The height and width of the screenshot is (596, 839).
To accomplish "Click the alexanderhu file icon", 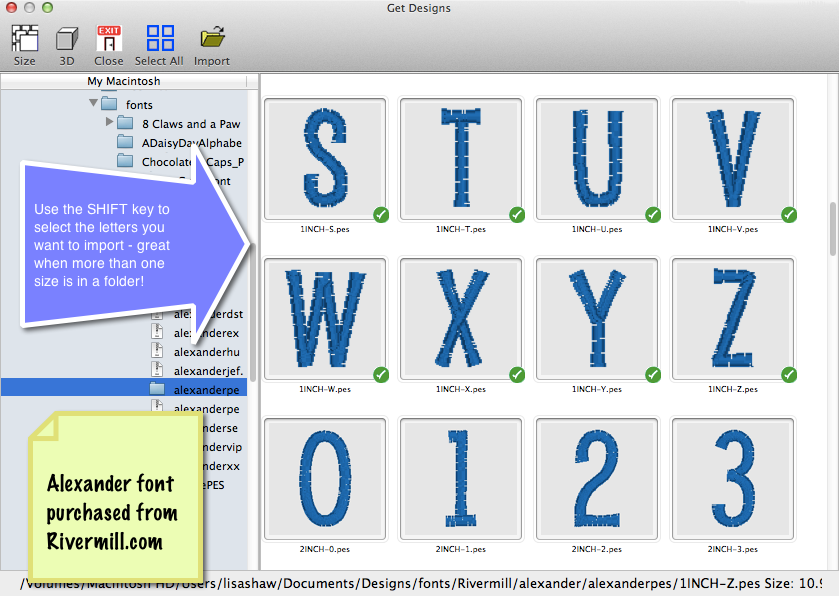I will (x=157, y=351).
